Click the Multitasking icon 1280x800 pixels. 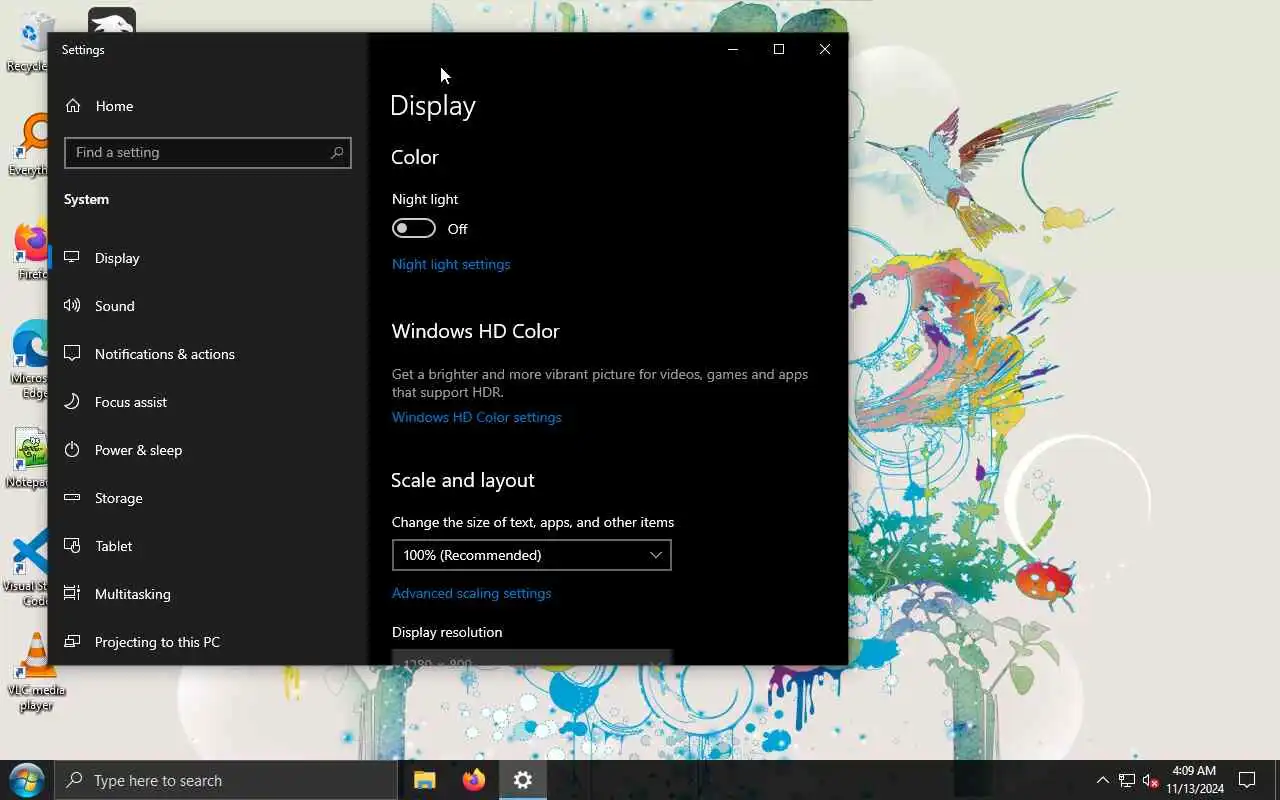[x=72, y=593]
